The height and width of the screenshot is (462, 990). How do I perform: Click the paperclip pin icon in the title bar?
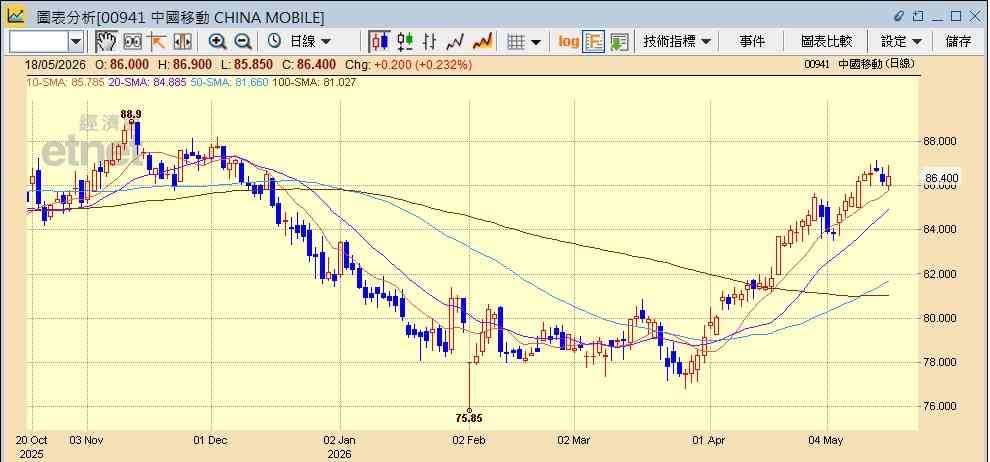[x=899, y=16]
